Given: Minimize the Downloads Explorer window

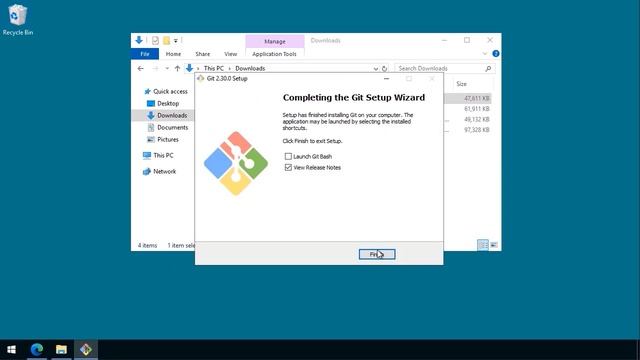Looking at the screenshot, I should 444,40.
